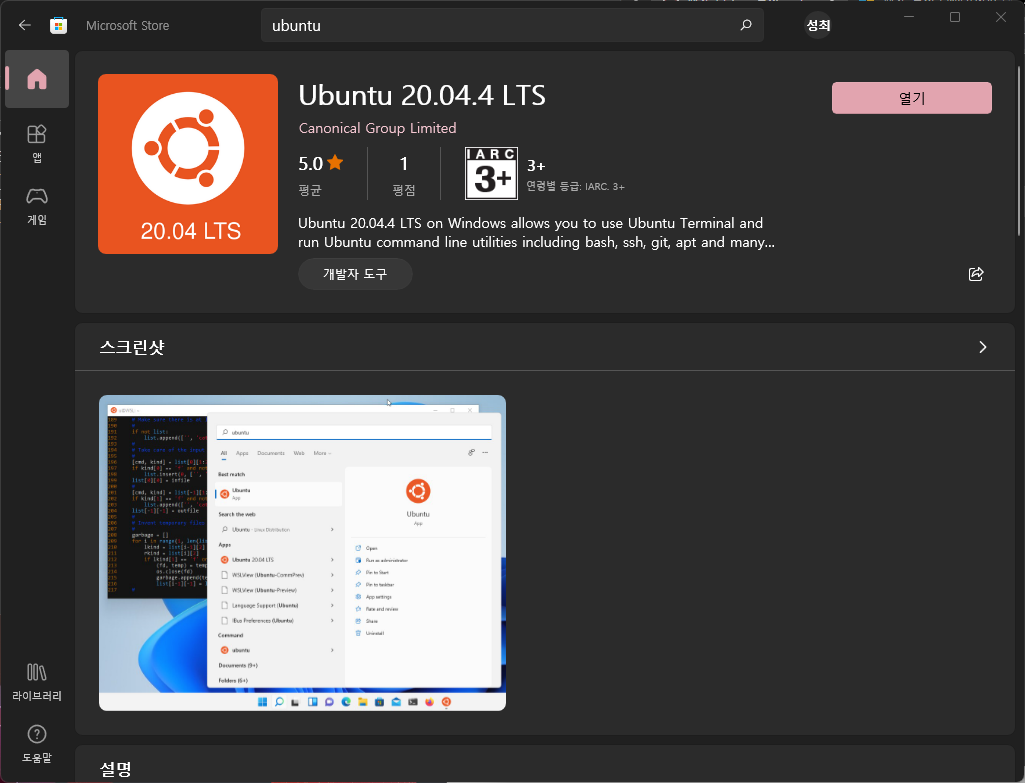Maximize the Microsoft Store window
This screenshot has width=1025, height=783.
coord(955,17)
